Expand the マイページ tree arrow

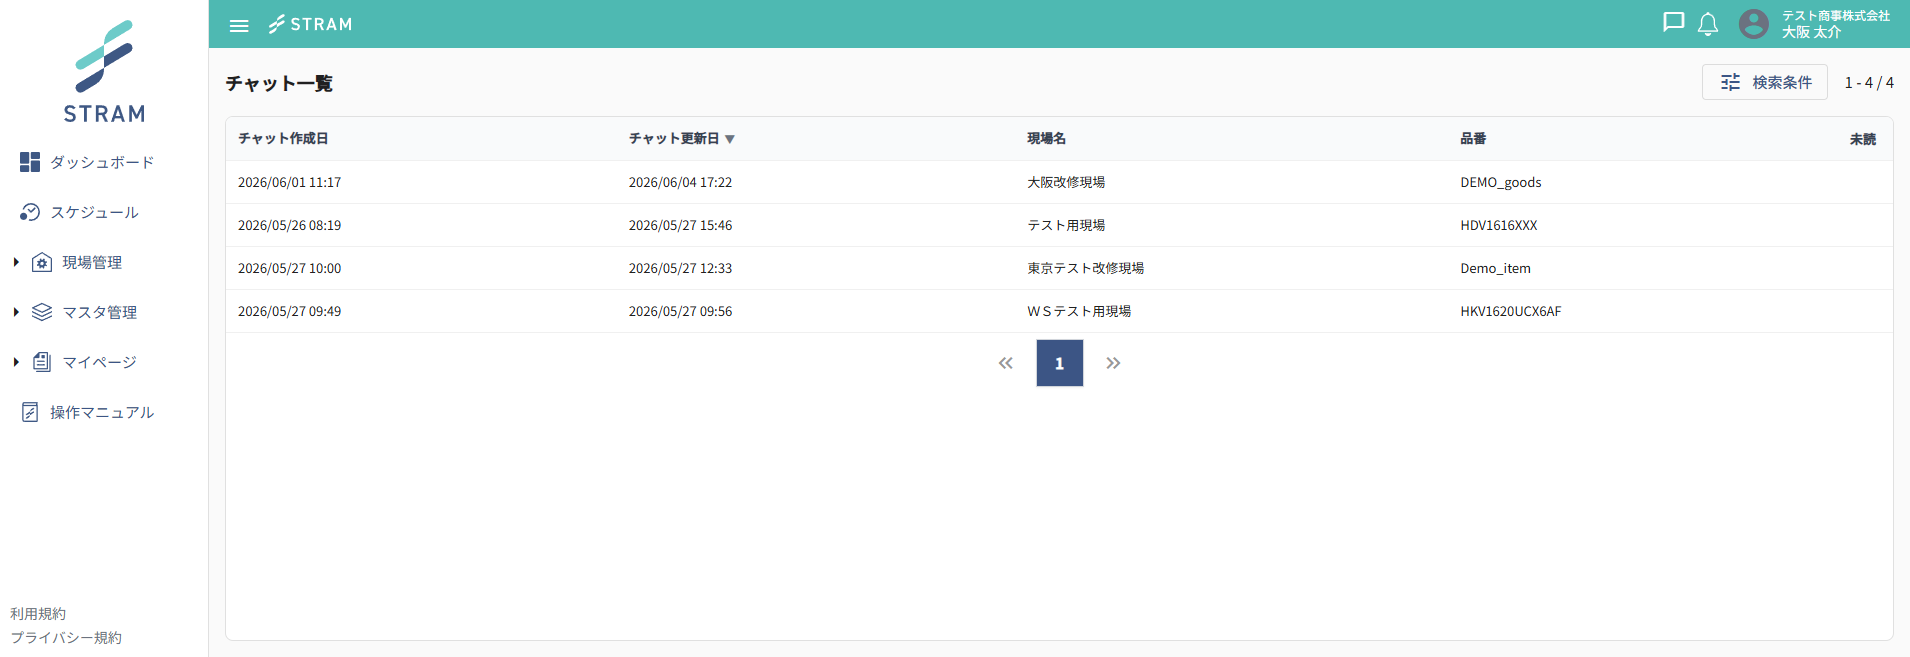pos(16,362)
